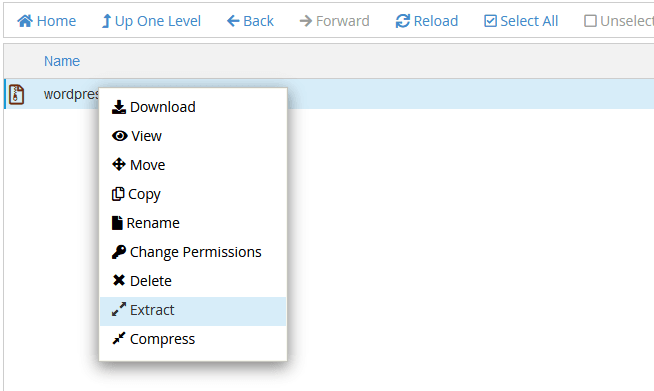Click the Up One Level arrow icon
654x391 pixels.
click(106, 21)
